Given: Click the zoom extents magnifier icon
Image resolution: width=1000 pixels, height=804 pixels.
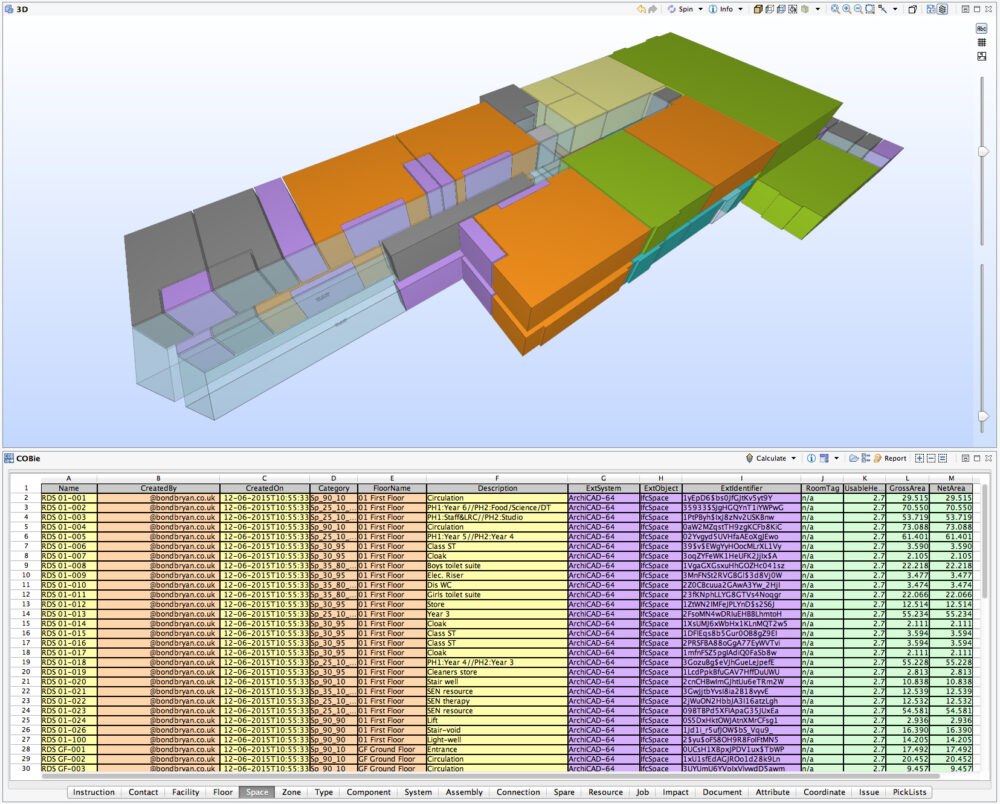Looking at the screenshot, I should (x=835, y=10).
